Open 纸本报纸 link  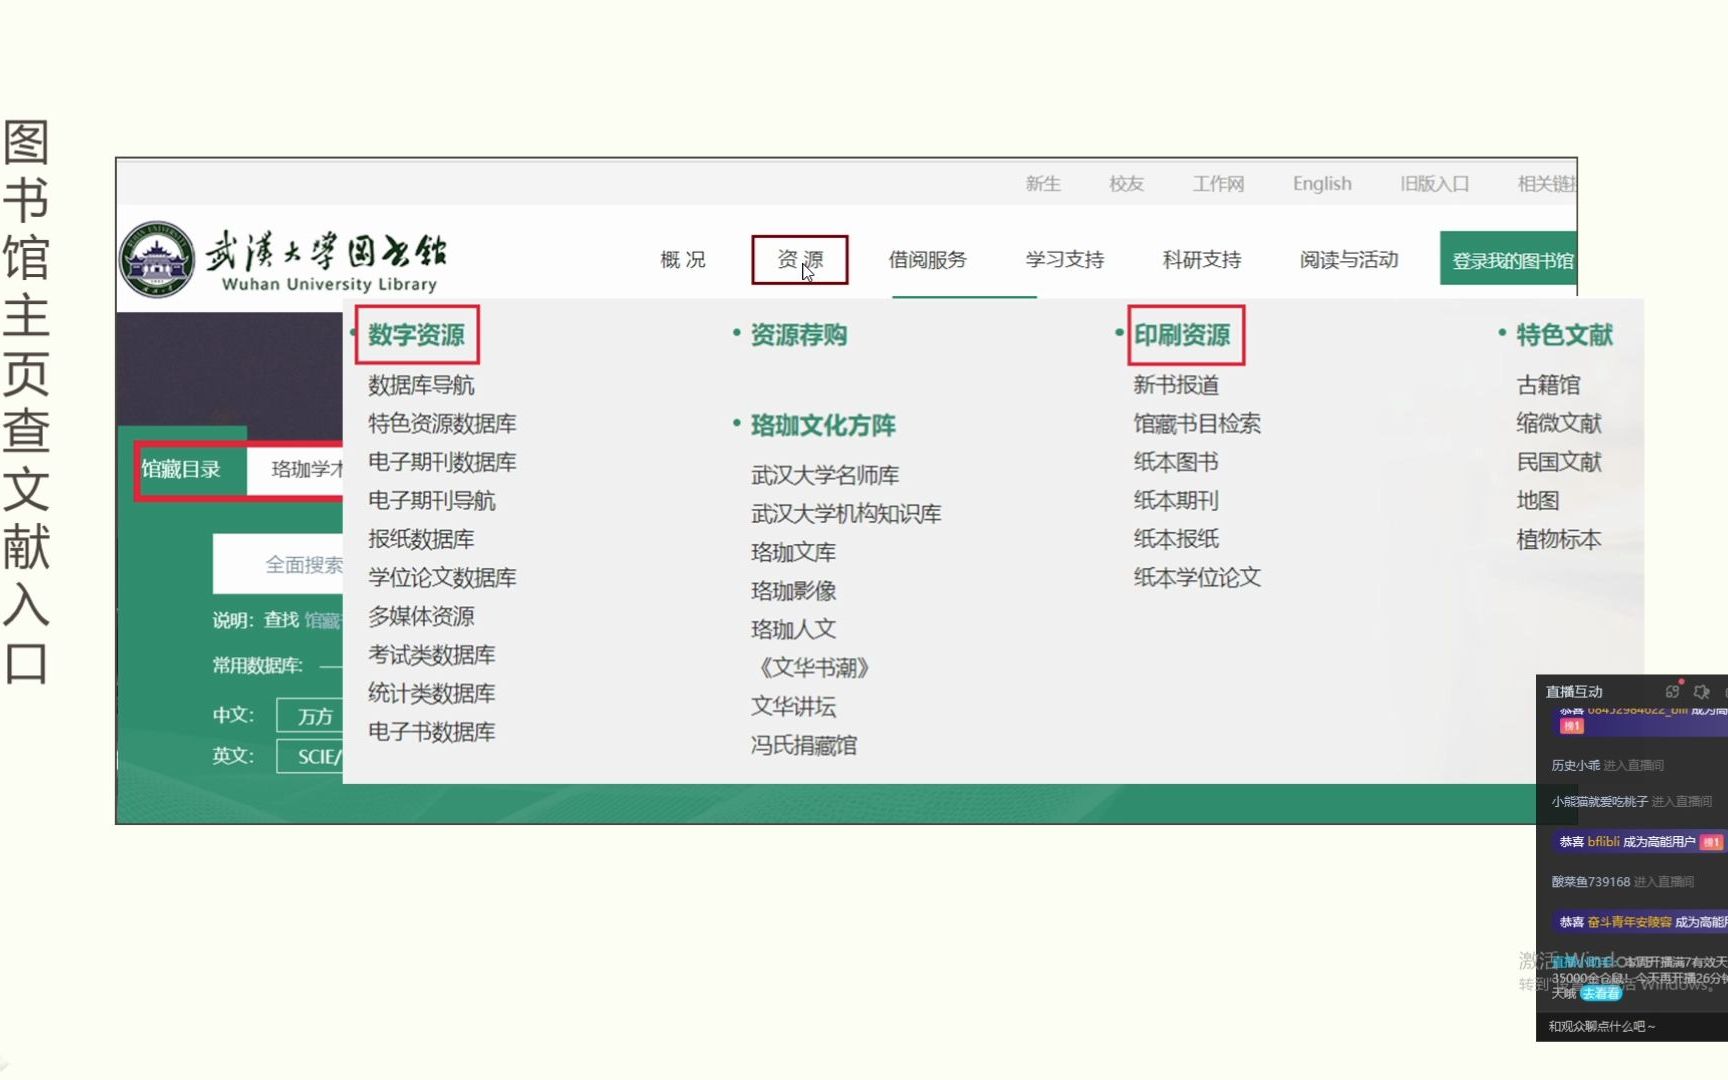1176,539
